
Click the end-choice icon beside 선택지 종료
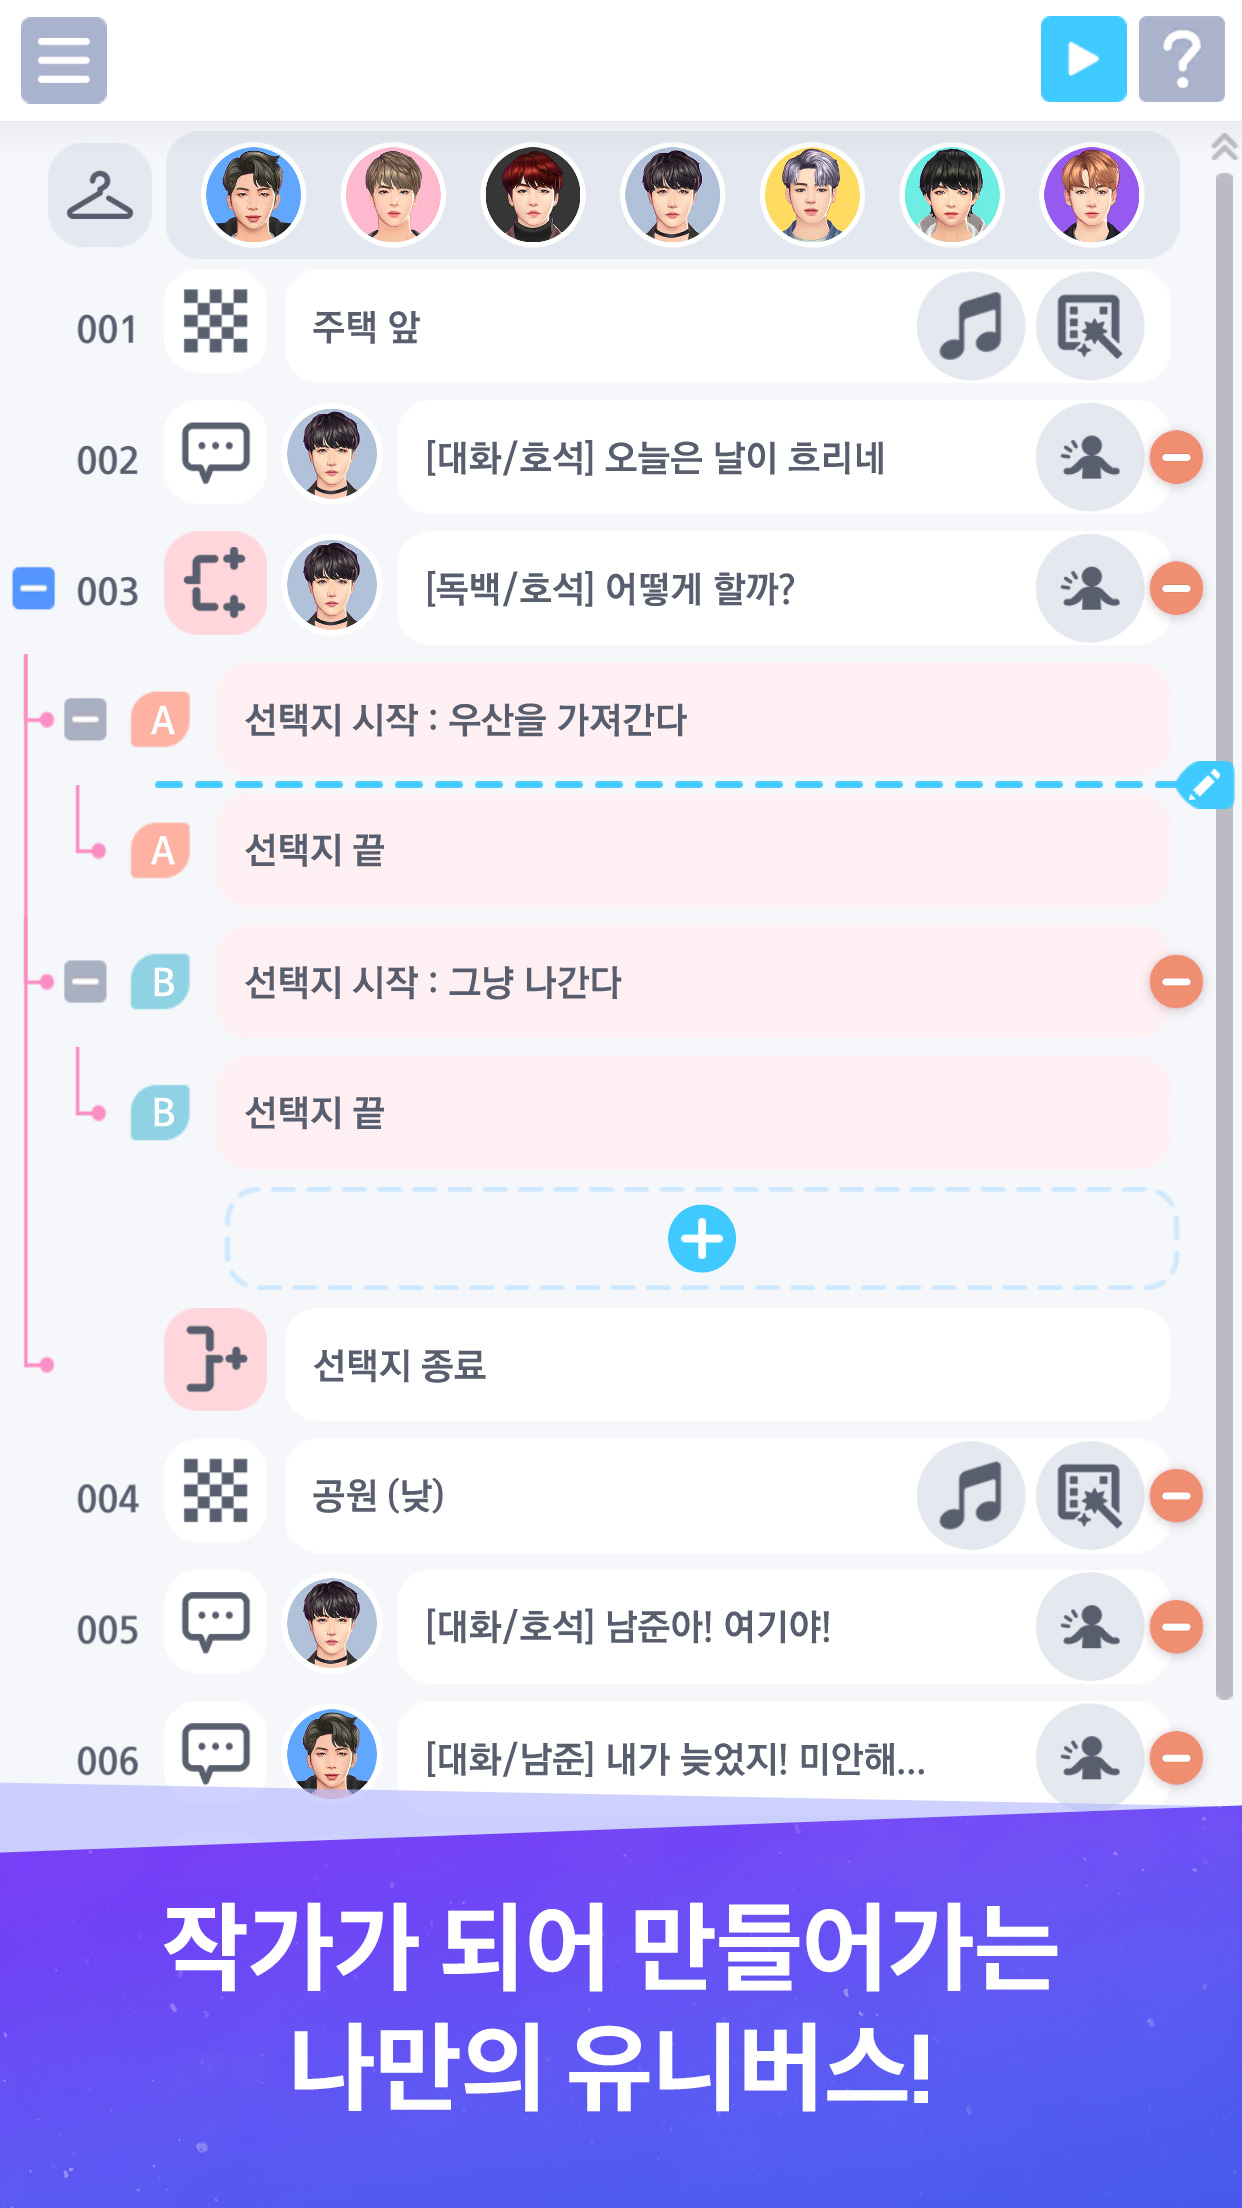coord(216,1360)
